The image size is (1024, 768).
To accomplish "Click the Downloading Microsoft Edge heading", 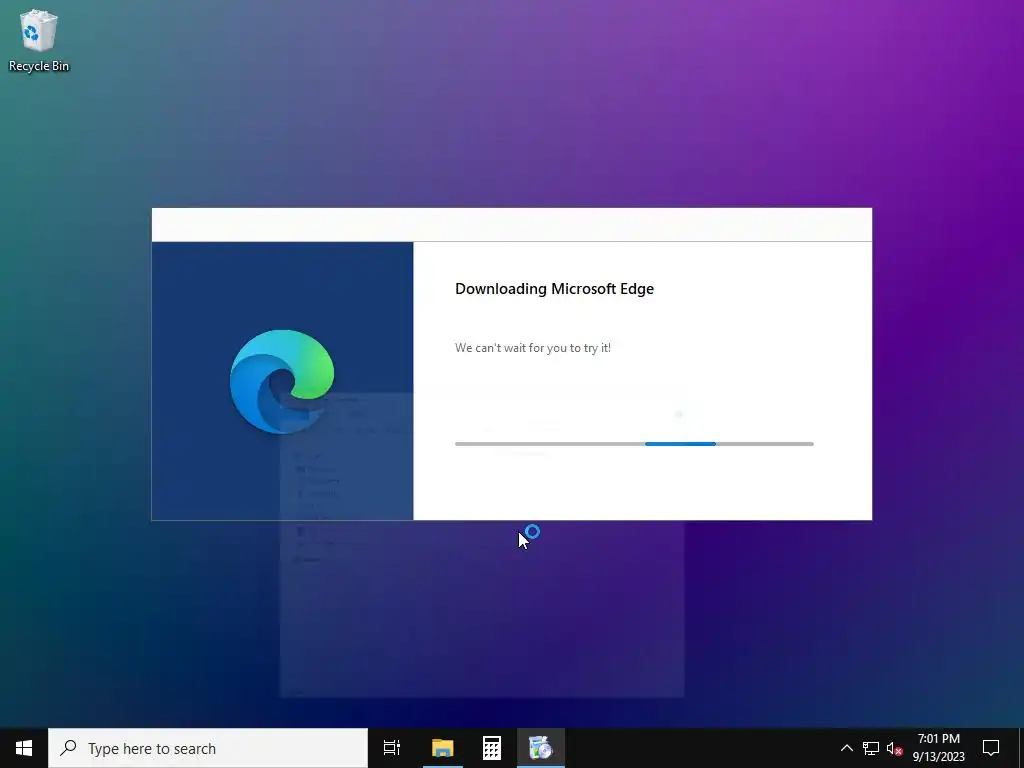I will coord(554,289).
